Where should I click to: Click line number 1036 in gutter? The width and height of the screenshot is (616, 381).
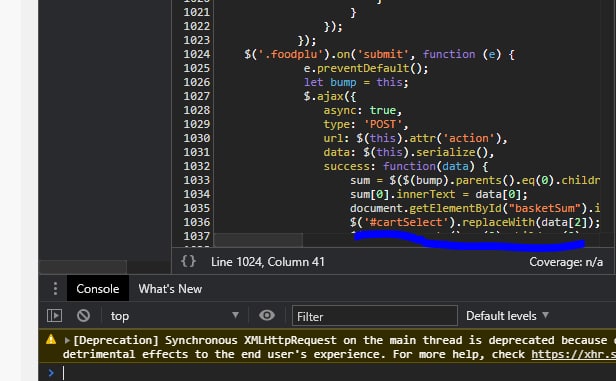point(196,222)
